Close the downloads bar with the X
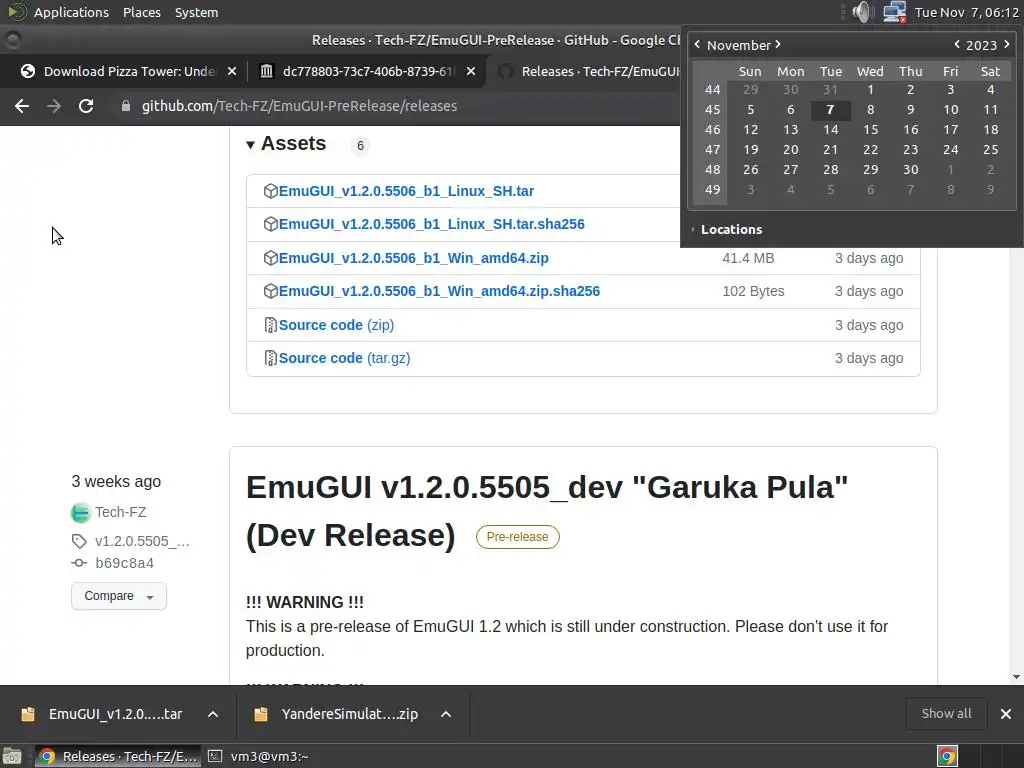This screenshot has height=768, width=1024. point(1006,714)
